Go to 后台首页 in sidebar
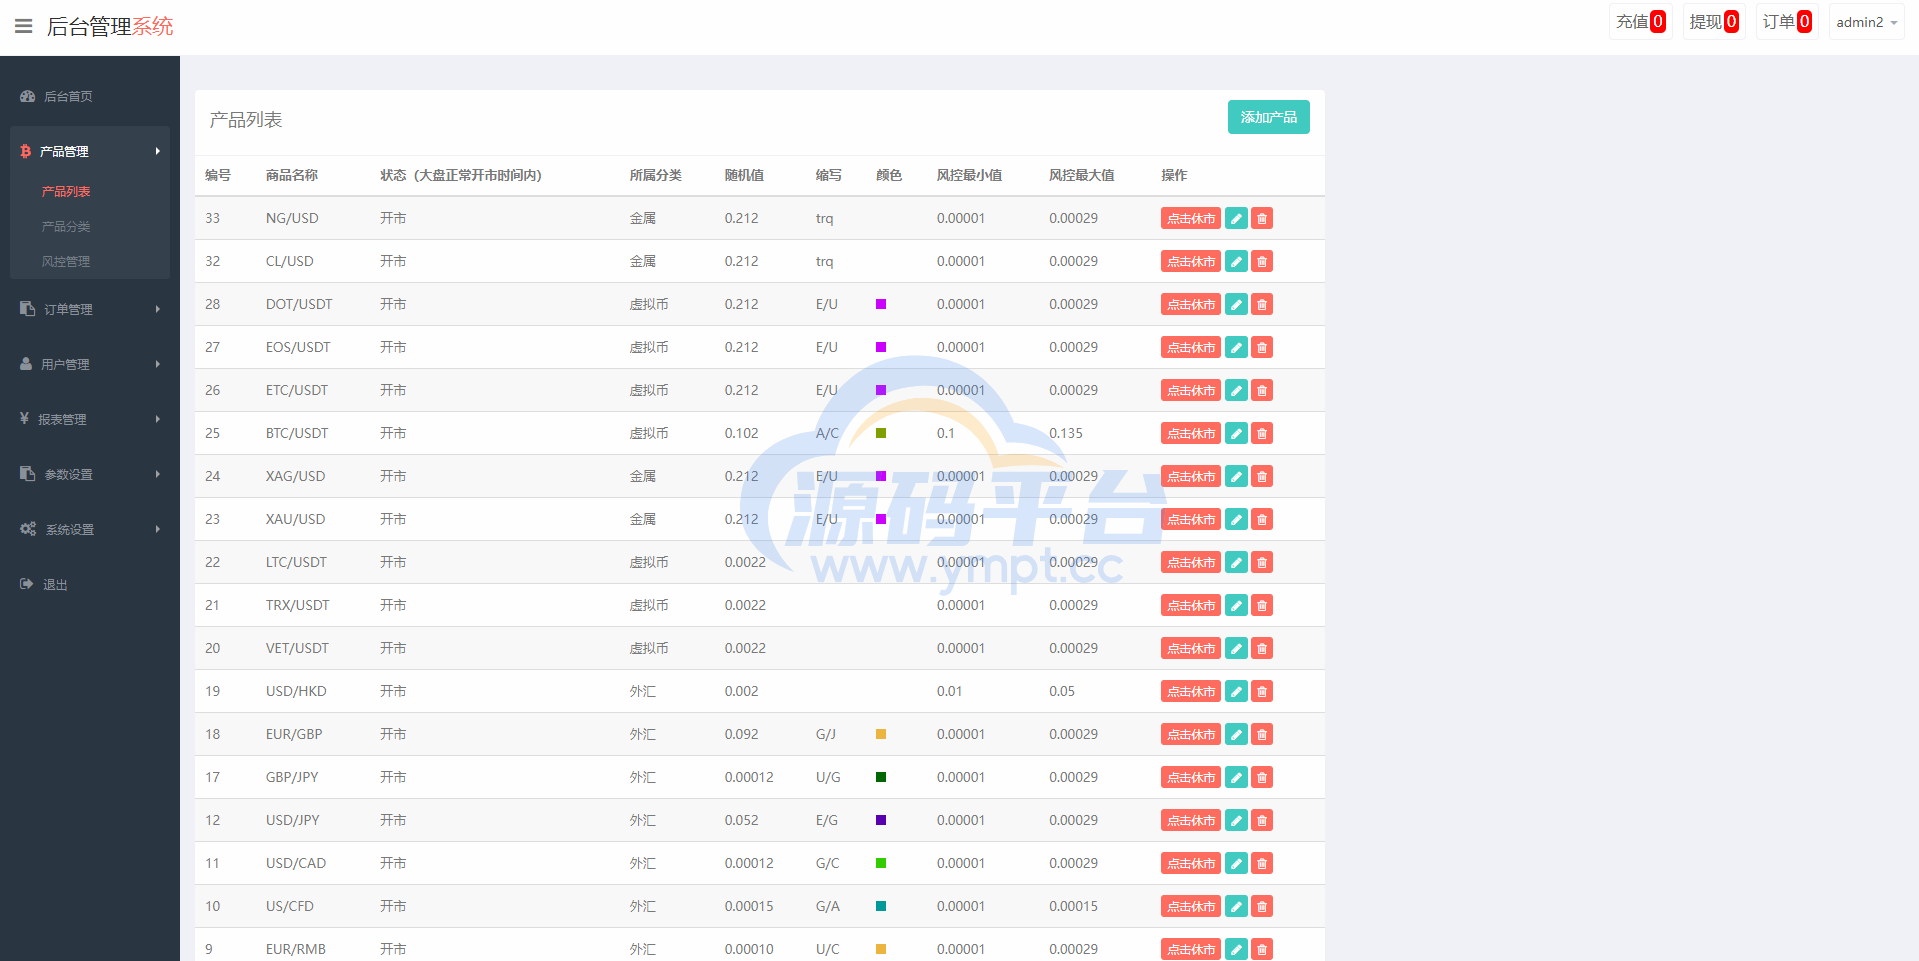 [68, 96]
